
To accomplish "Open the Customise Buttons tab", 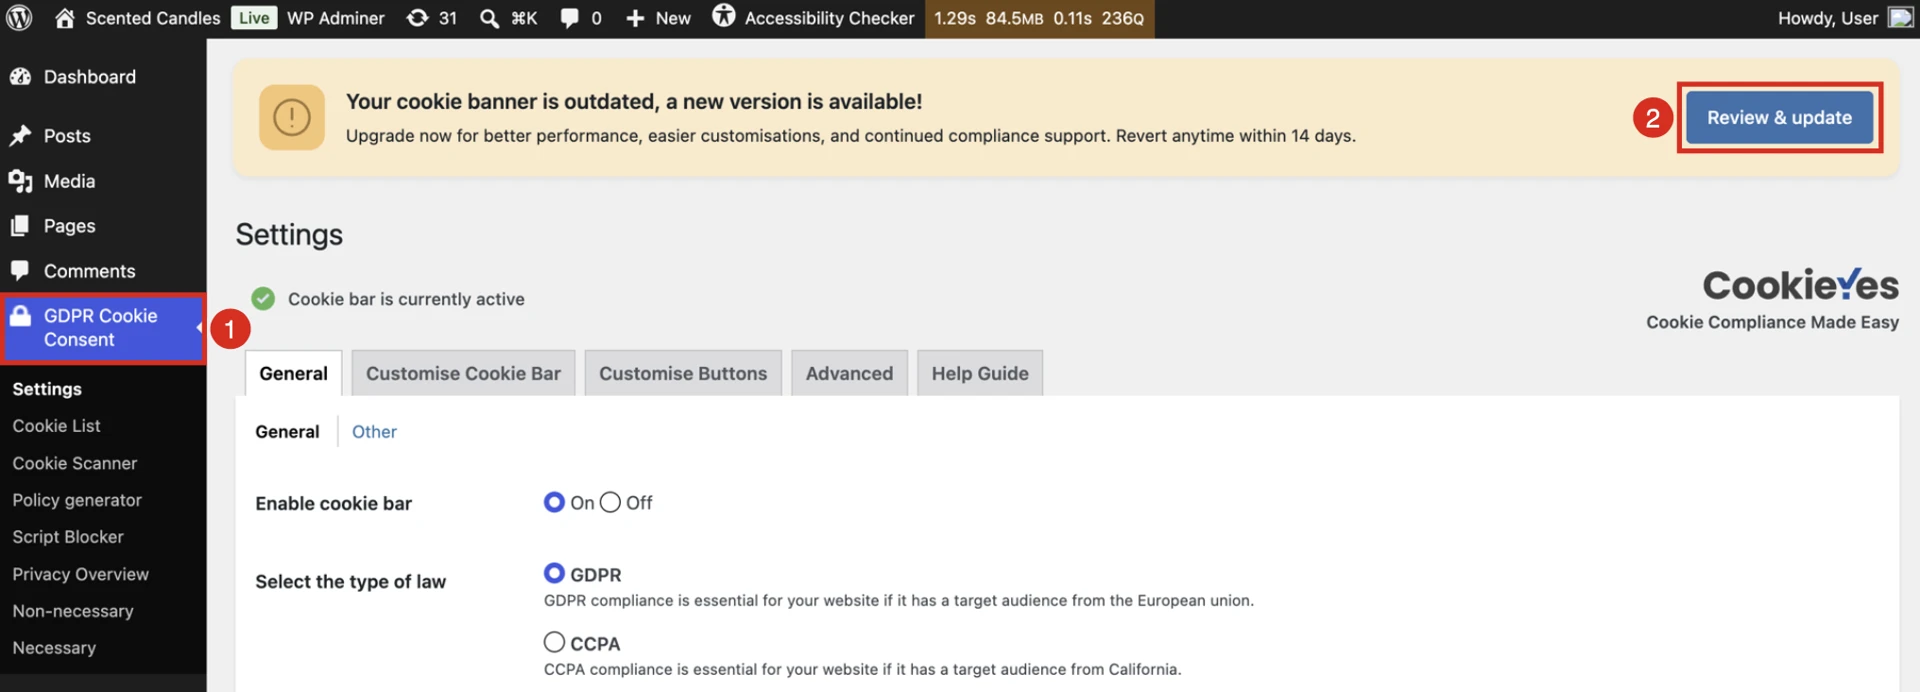I will 683,373.
